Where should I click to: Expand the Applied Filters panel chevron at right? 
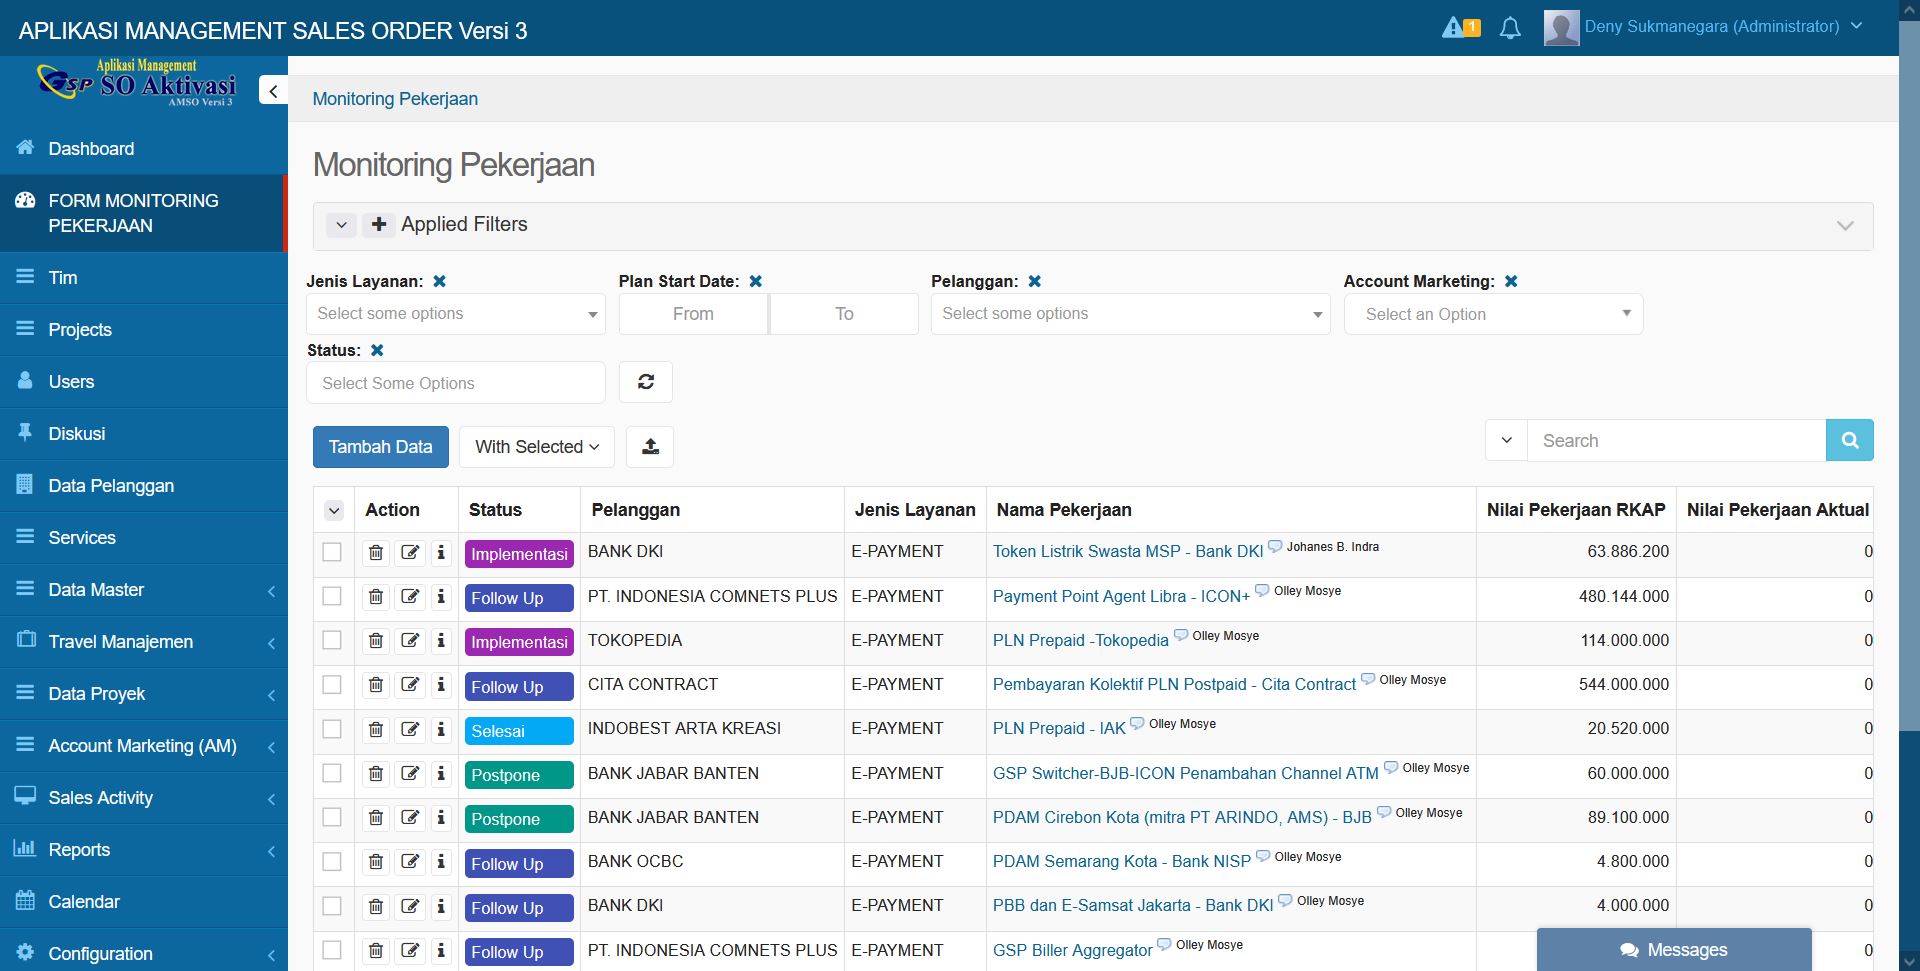click(1845, 226)
